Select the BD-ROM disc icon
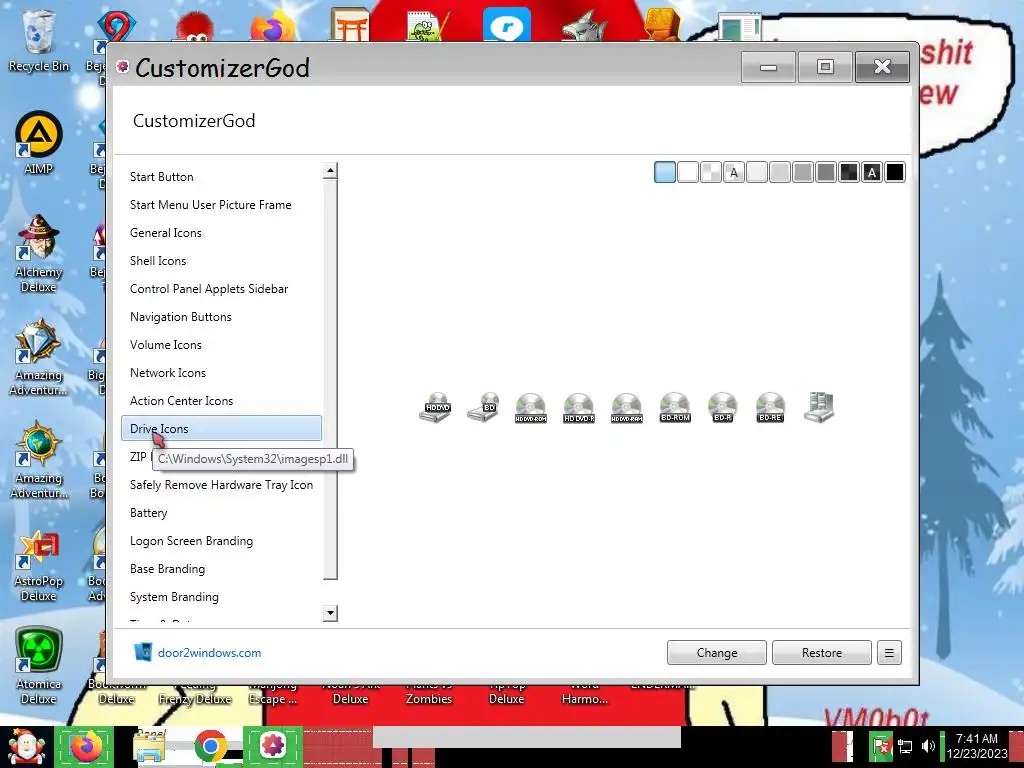 point(675,408)
